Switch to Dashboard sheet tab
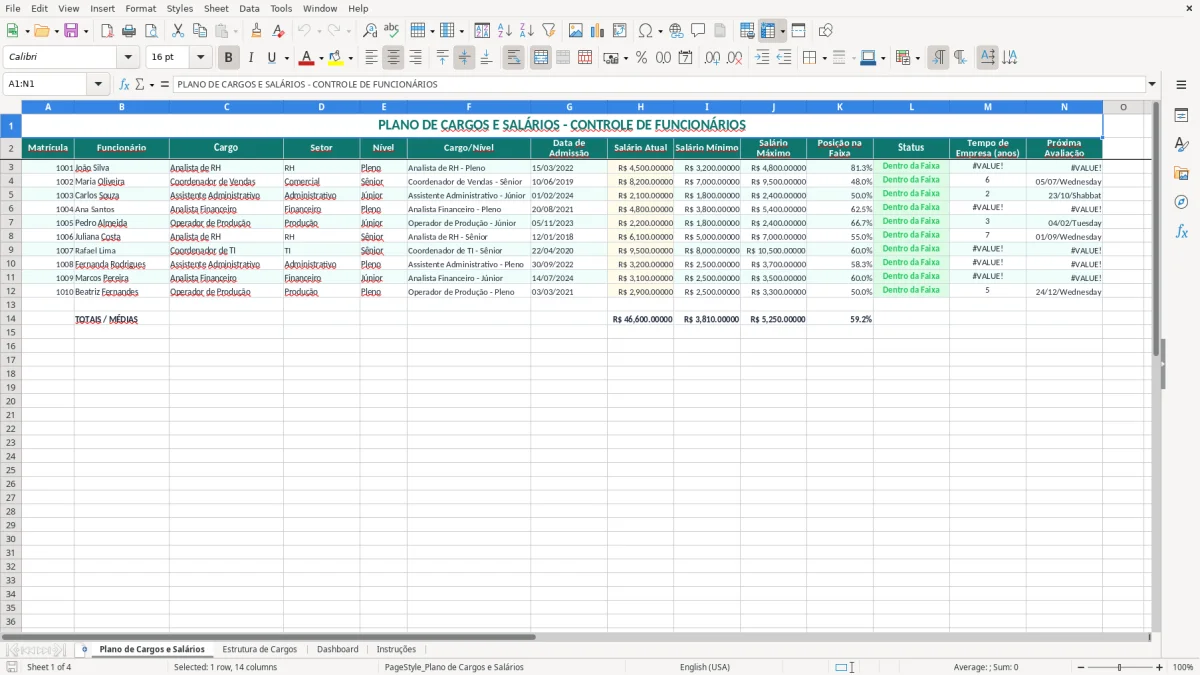Image resolution: width=1200 pixels, height=675 pixels. (337, 649)
